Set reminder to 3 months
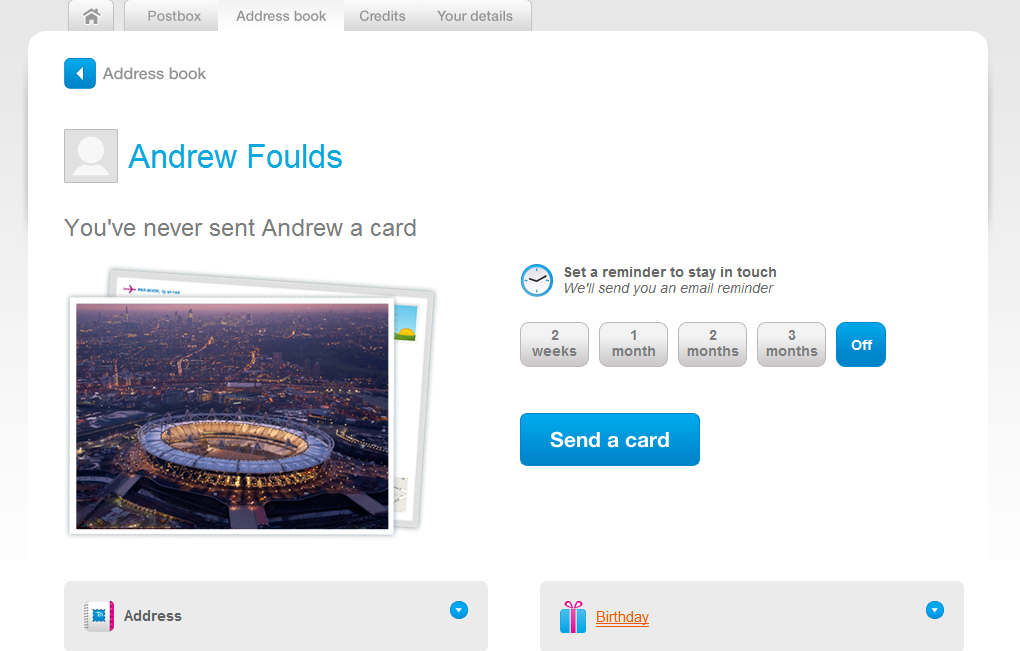This screenshot has width=1020, height=651. point(792,344)
